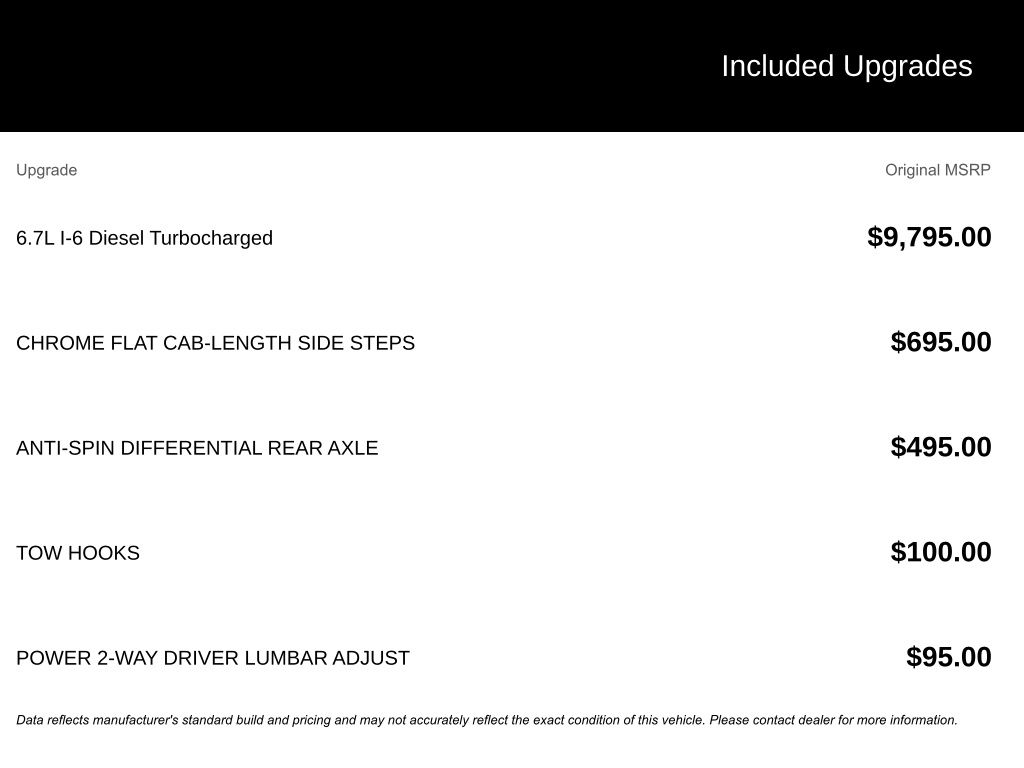Click the Upgrade column header
Screen dimensions: 1024x768
coord(46,170)
